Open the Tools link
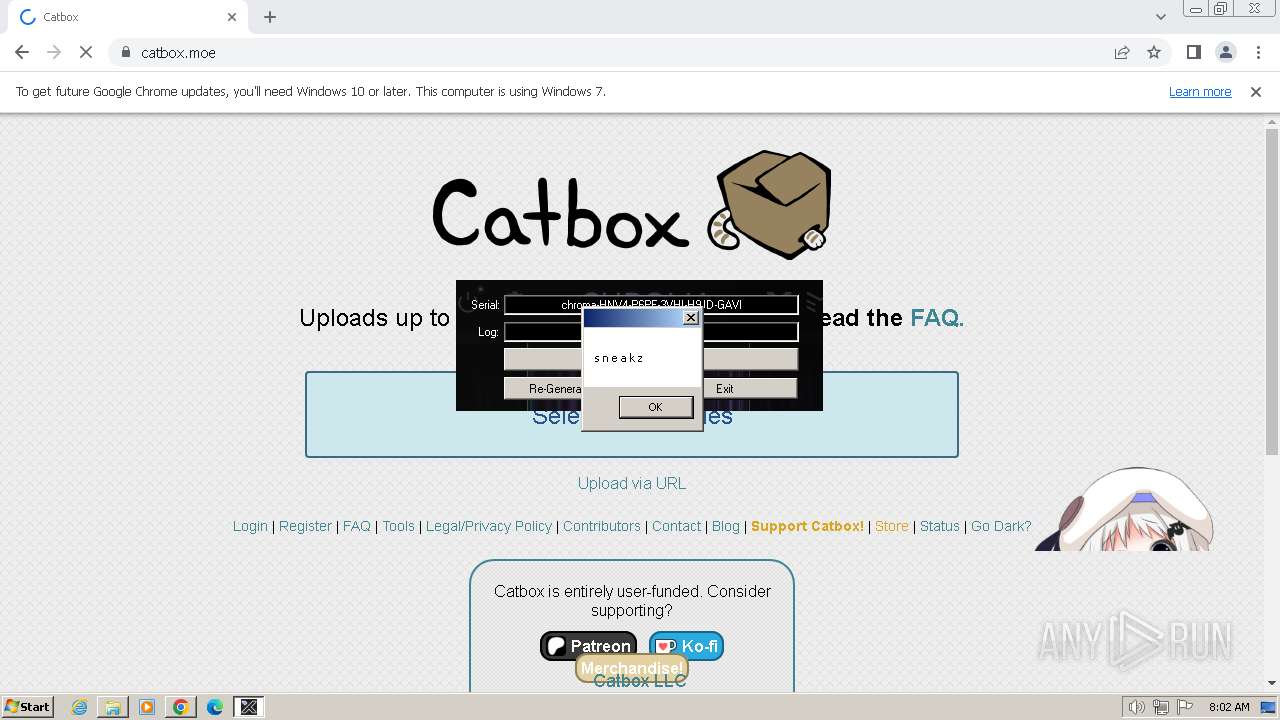This screenshot has width=1280, height=720. [x=398, y=526]
